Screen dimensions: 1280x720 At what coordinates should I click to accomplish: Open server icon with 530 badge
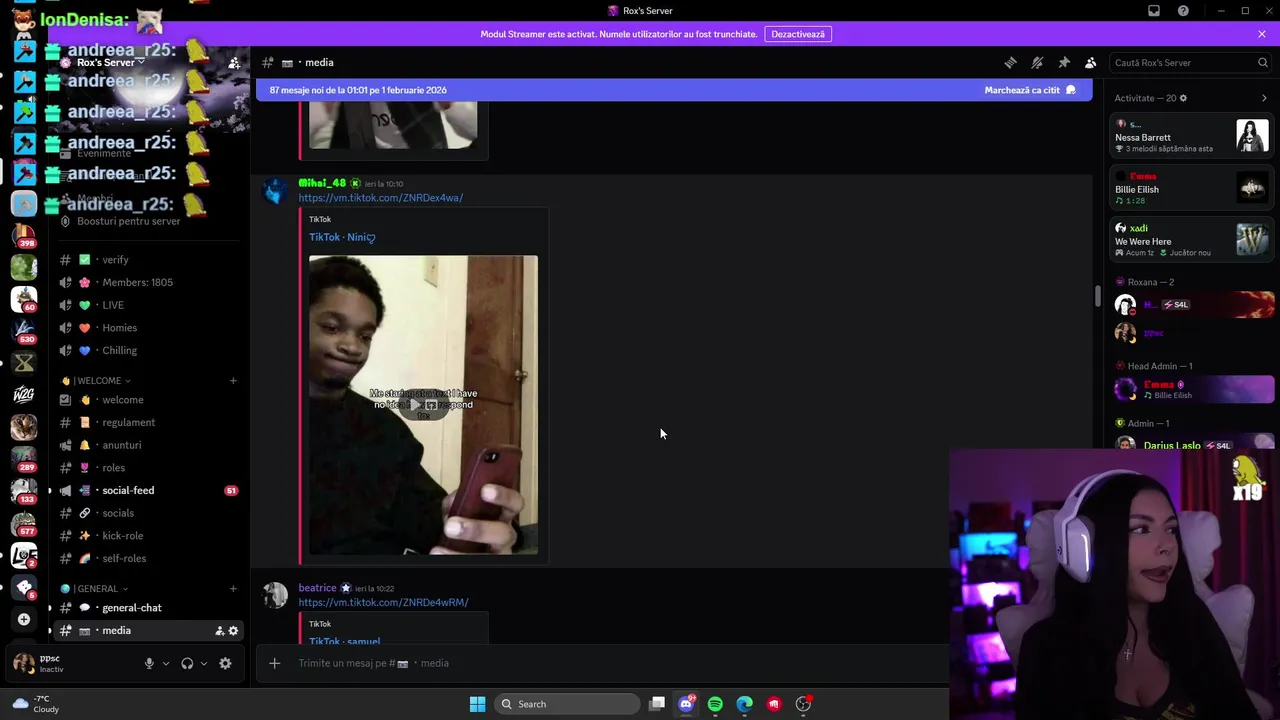(24, 331)
